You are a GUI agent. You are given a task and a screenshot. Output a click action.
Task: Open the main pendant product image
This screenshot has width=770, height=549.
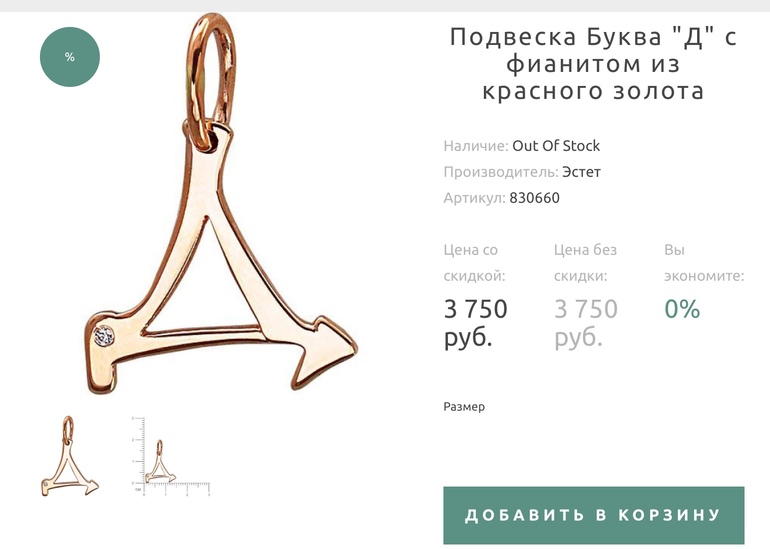(221, 204)
